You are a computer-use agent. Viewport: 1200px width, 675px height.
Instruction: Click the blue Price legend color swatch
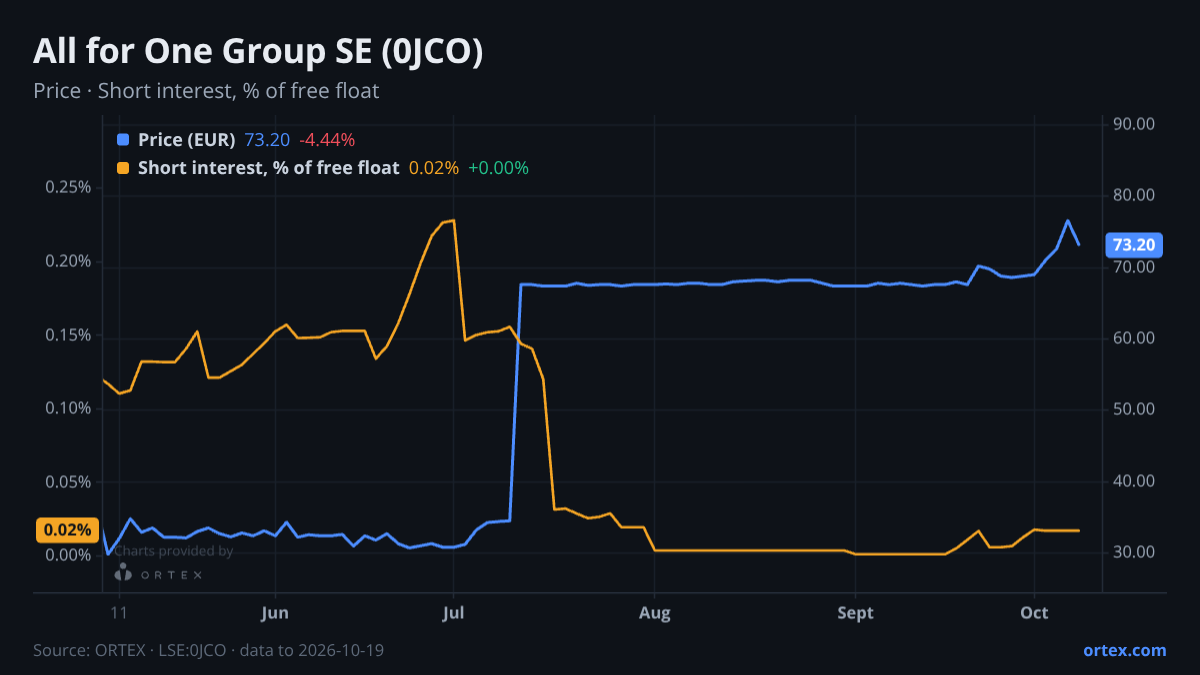coord(123,140)
